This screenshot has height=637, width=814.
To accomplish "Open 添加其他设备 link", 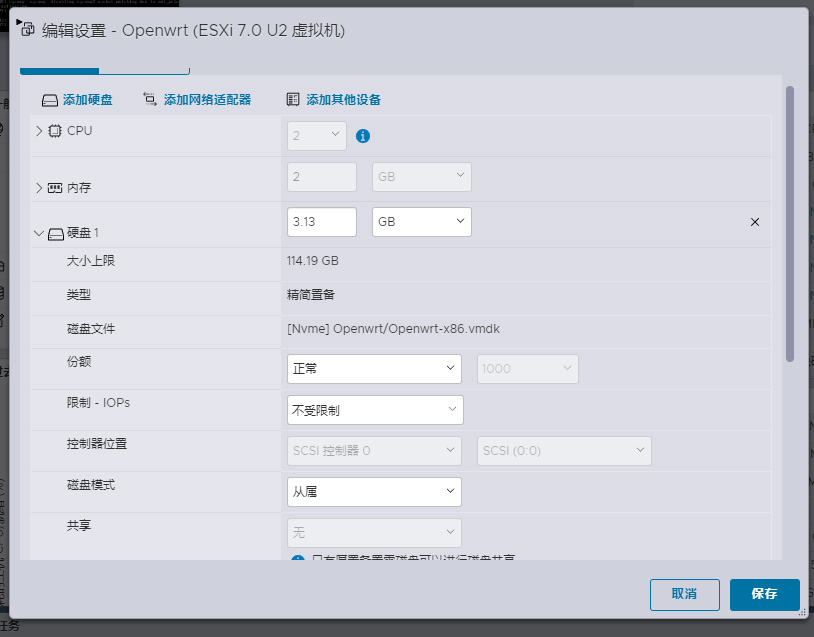I will point(343,100).
